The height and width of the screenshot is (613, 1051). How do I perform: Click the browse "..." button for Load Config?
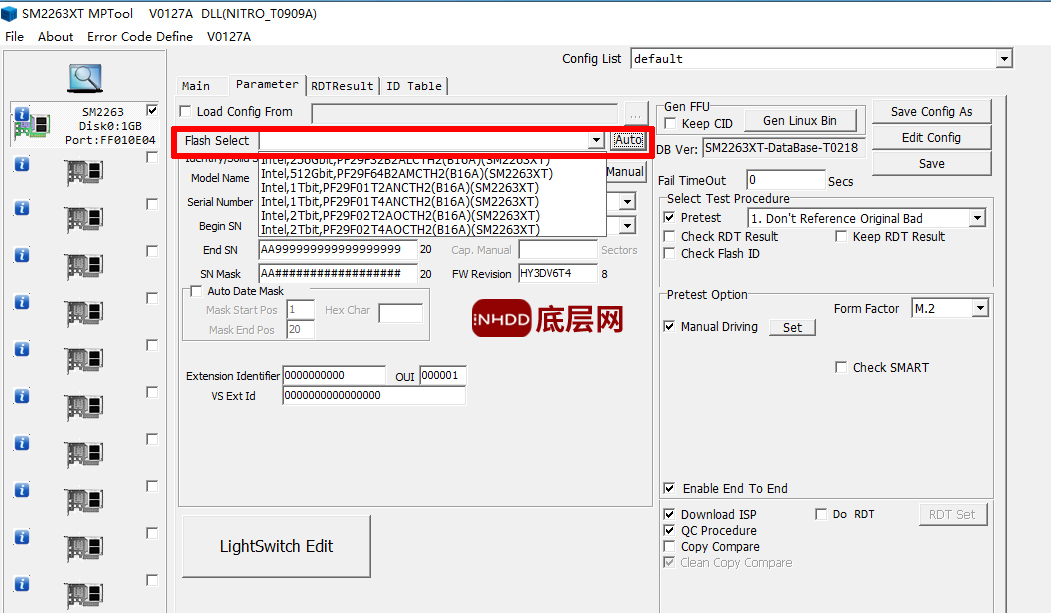(635, 112)
